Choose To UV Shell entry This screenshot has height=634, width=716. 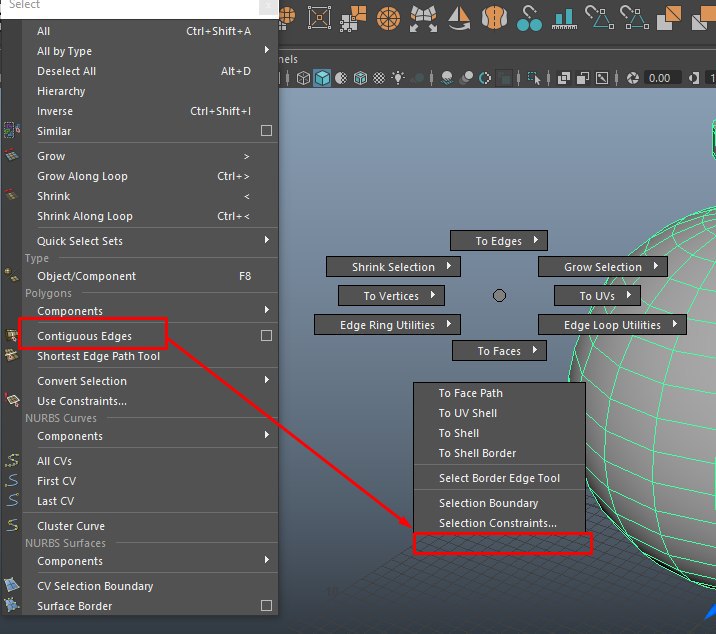(499, 413)
